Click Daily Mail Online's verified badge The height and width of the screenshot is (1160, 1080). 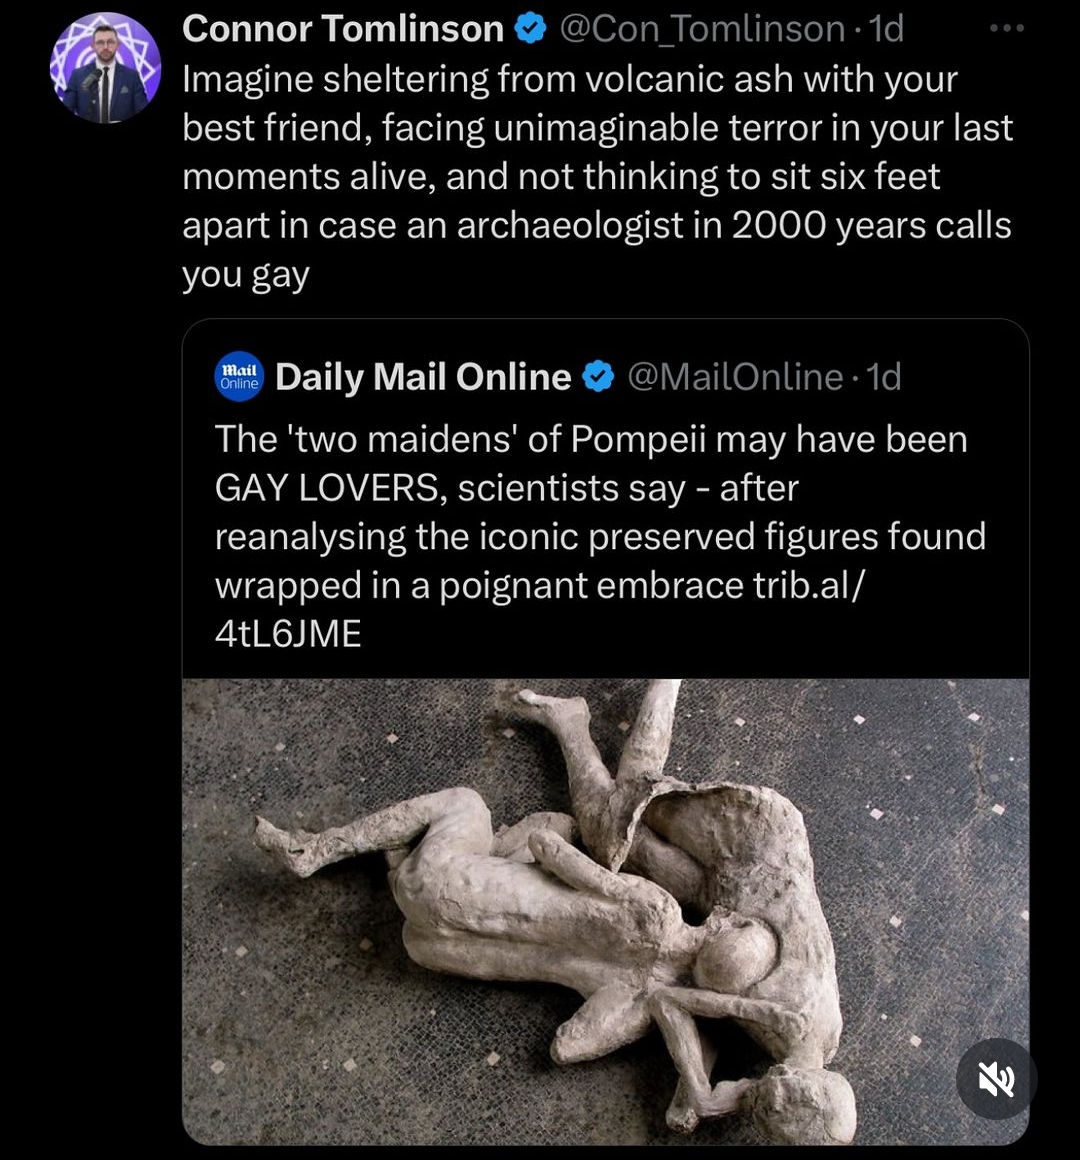598,377
